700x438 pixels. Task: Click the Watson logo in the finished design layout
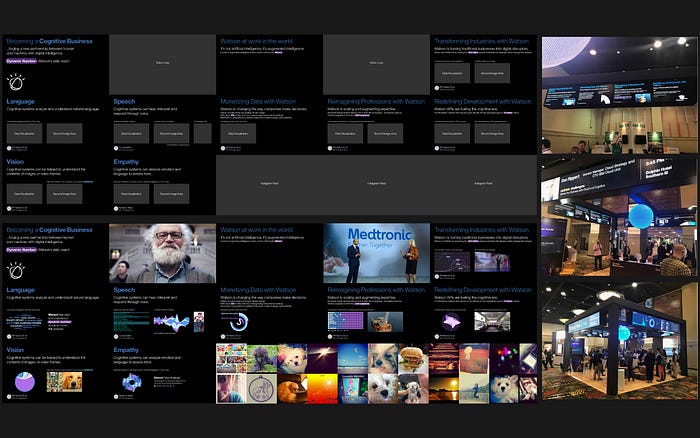click(x=16, y=271)
